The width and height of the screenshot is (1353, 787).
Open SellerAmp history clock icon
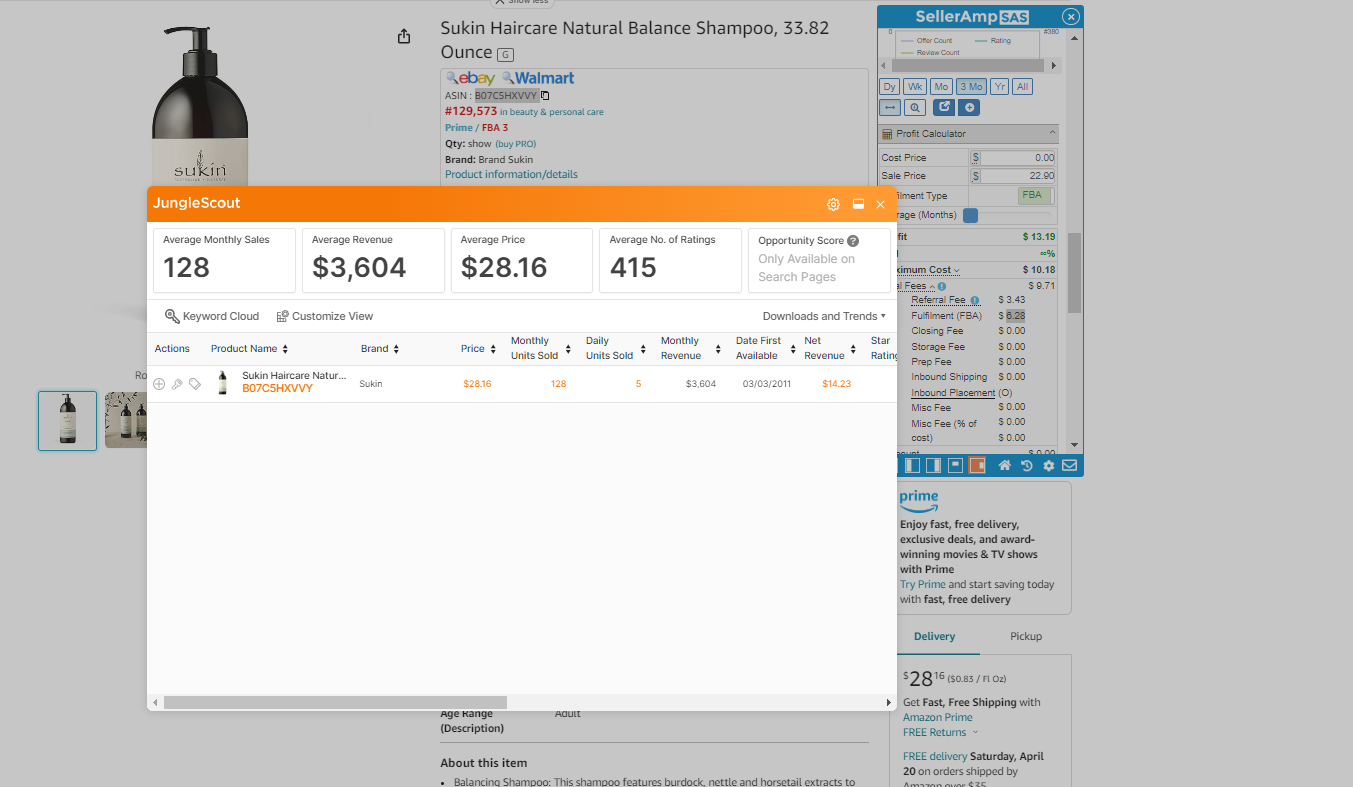pos(1027,466)
